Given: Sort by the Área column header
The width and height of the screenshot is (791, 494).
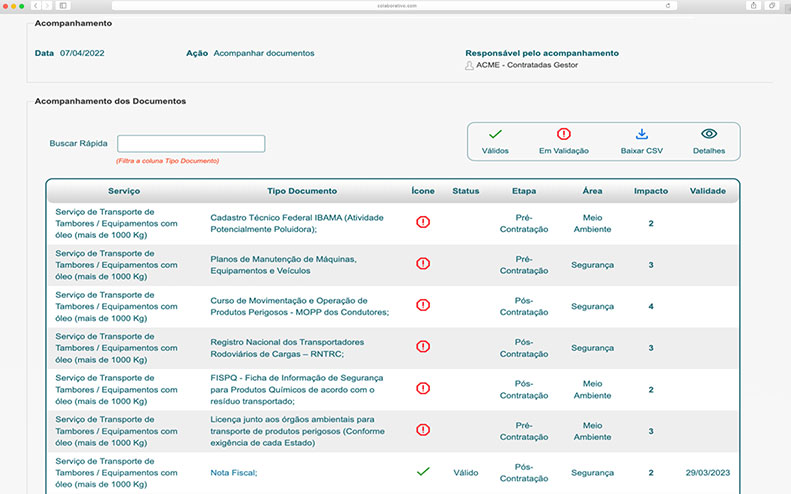Looking at the screenshot, I should (x=592, y=191).
